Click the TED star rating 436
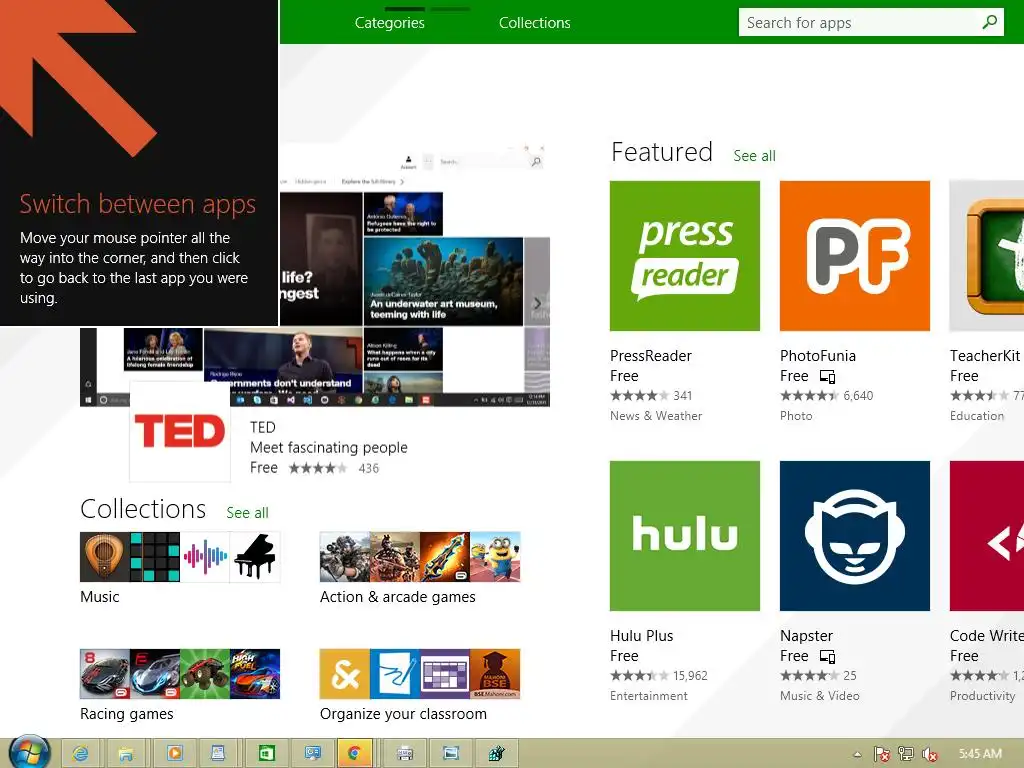This screenshot has height=768, width=1024. (334, 468)
